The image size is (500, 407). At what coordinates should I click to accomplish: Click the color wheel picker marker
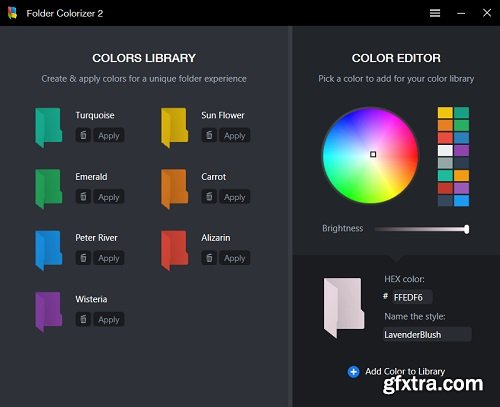coord(373,154)
